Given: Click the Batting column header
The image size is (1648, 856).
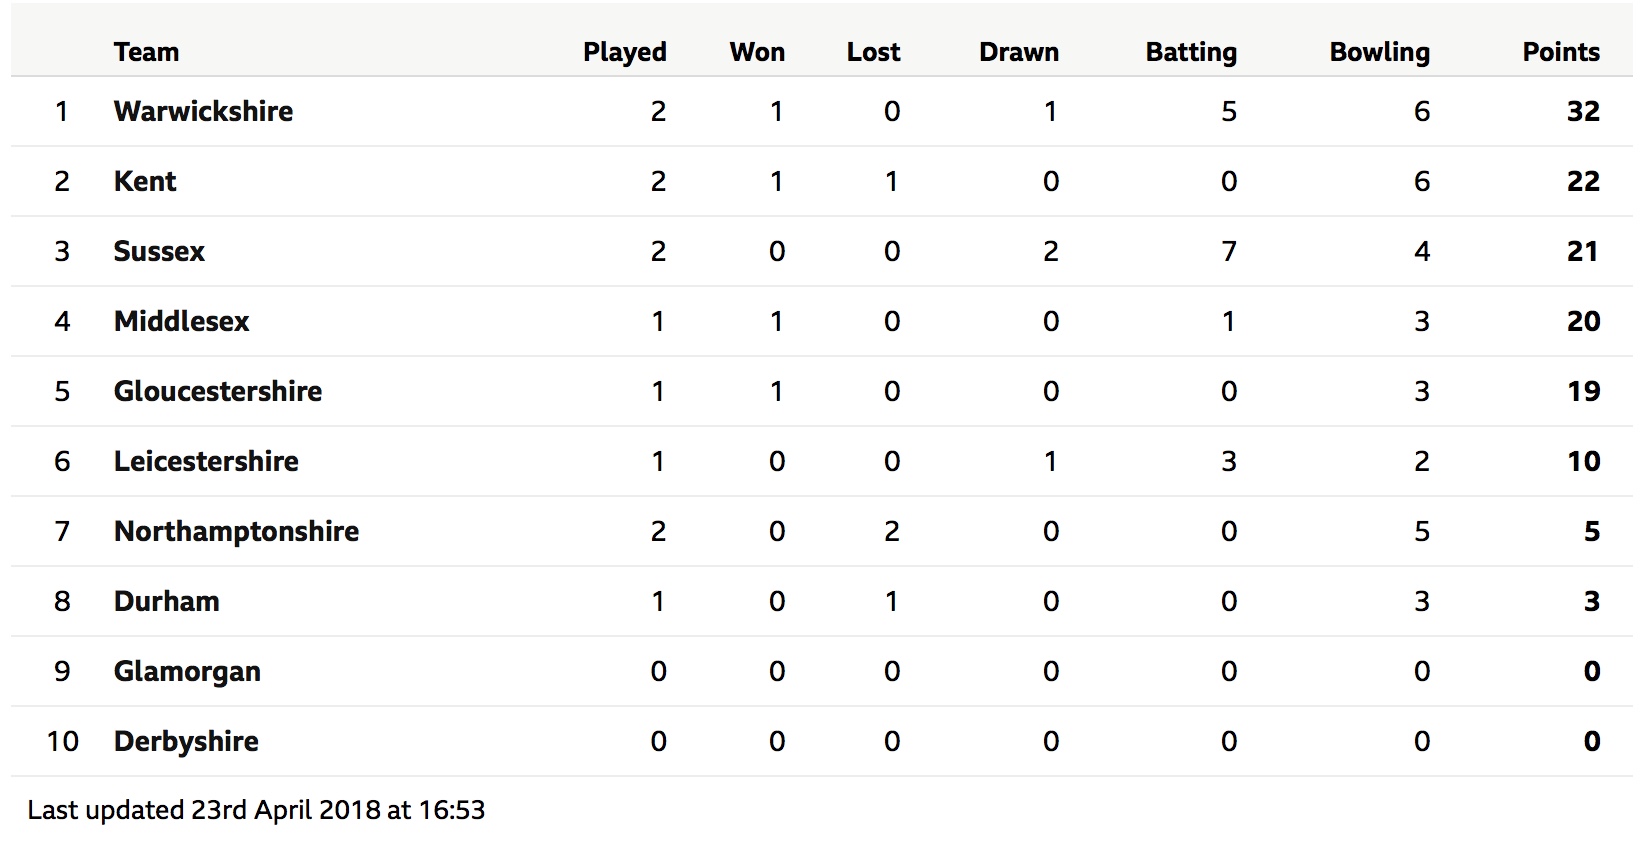Looking at the screenshot, I should [x=1191, y=52].
